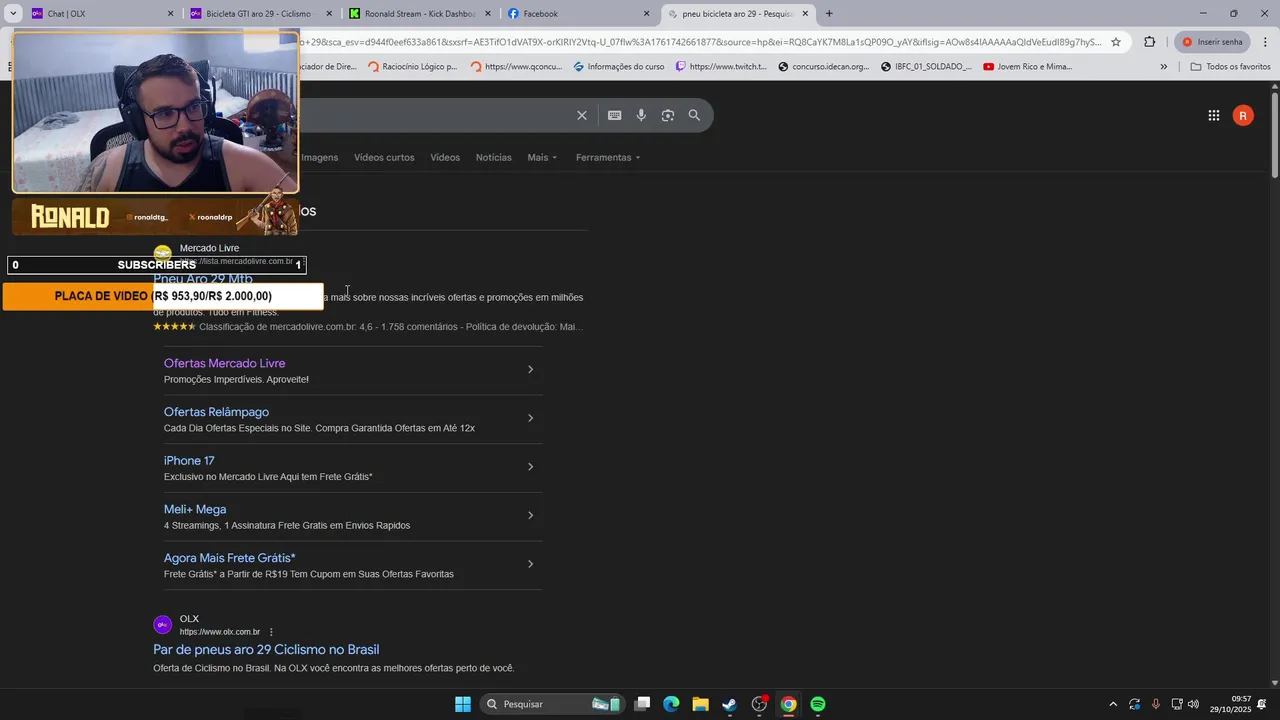Open the twitch.tv bookmark
Viewport: 1280px width, 720px height.
[721, 67]
